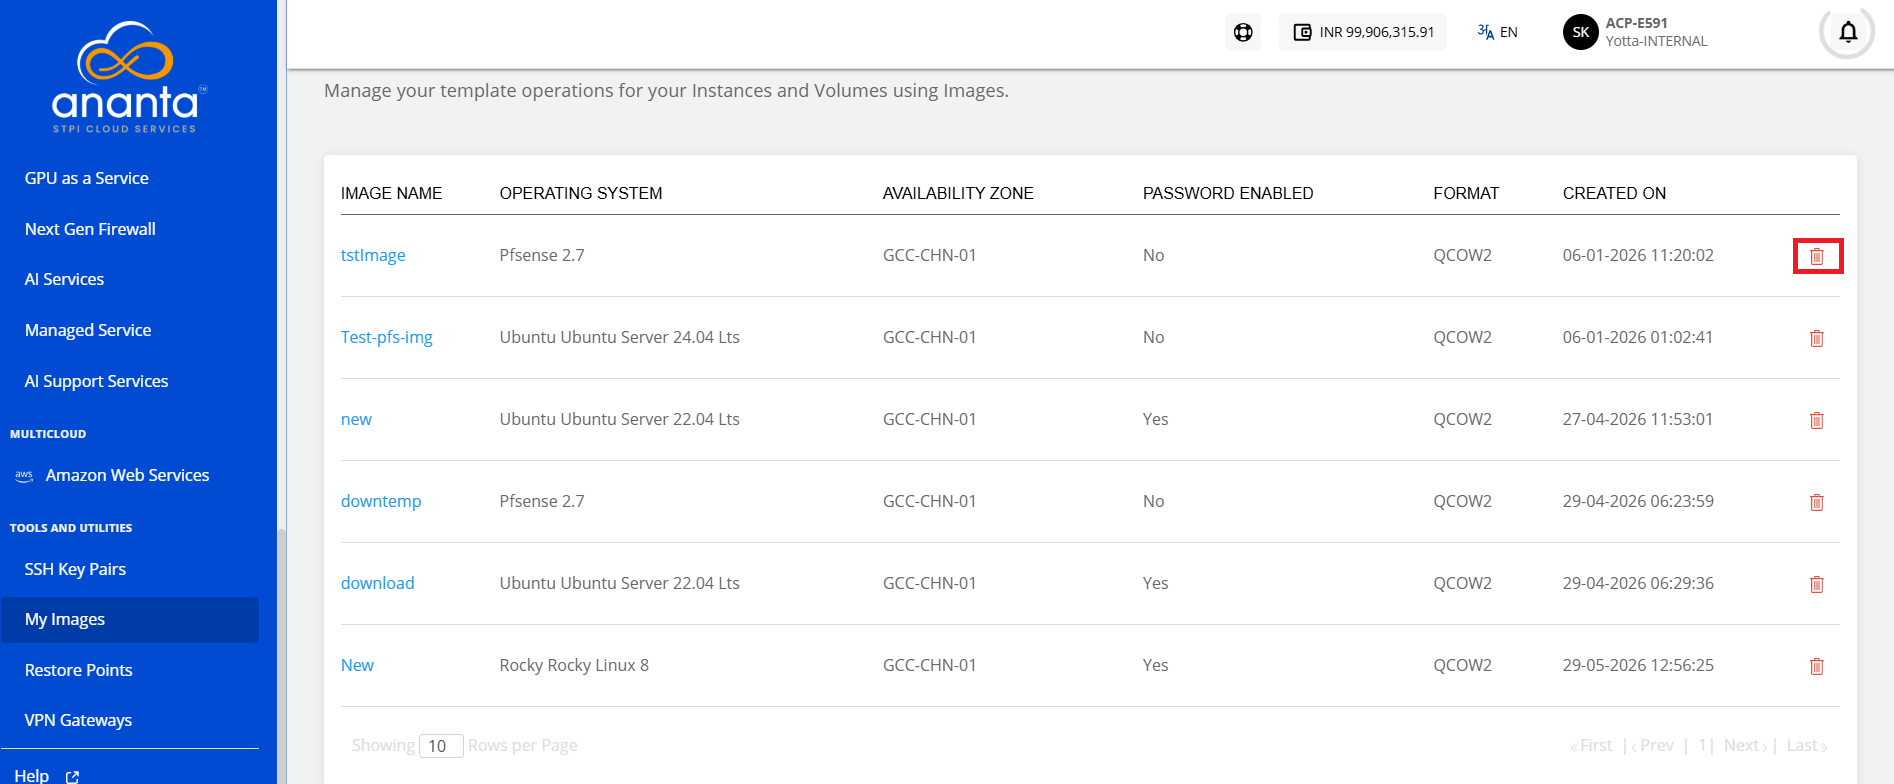Open tstImage image details
The image size is (1894, 784).
point(373,255)
